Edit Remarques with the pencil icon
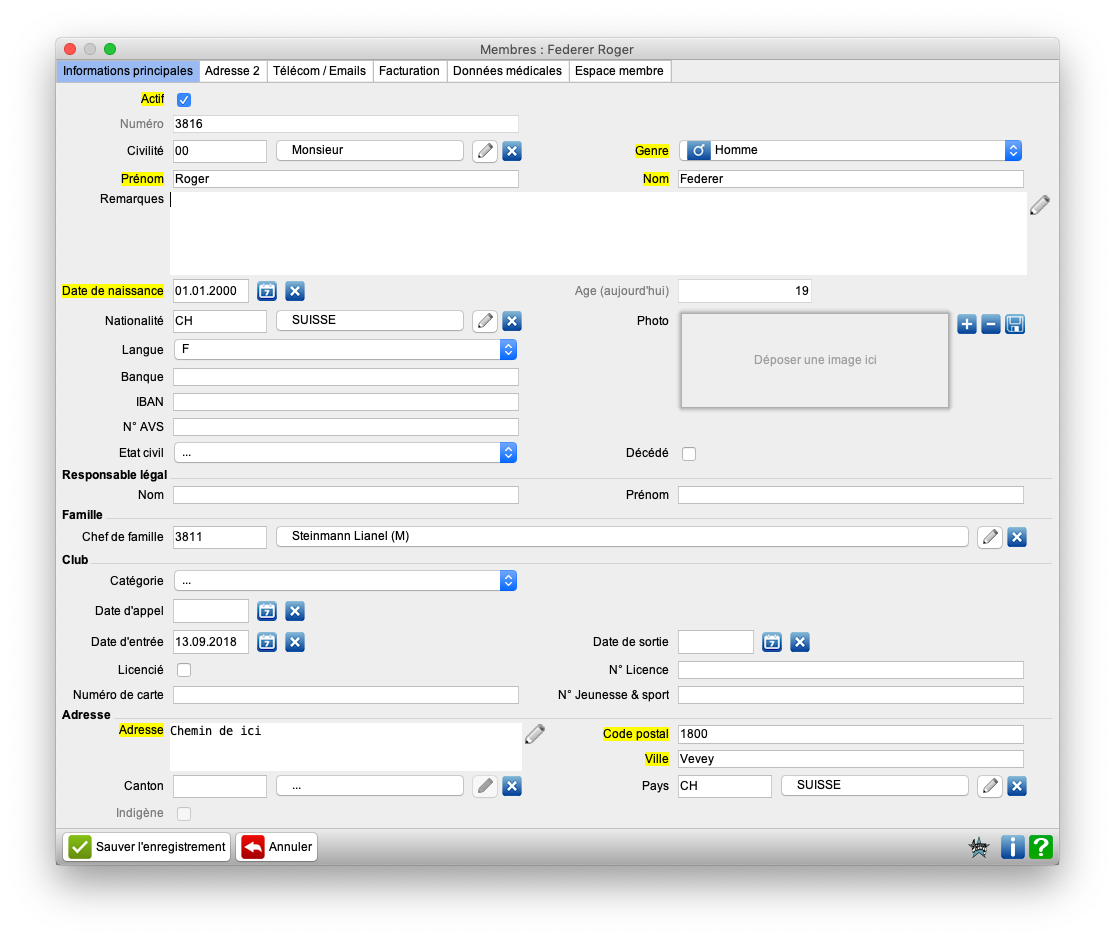This screenshot has width=1115, height=939. pos(1040,205)
